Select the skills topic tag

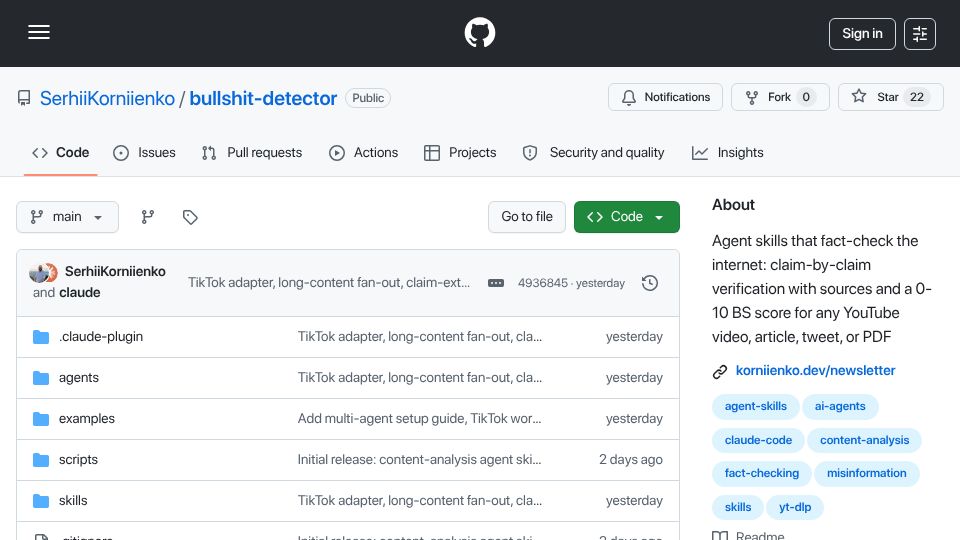tap(738, 507)
